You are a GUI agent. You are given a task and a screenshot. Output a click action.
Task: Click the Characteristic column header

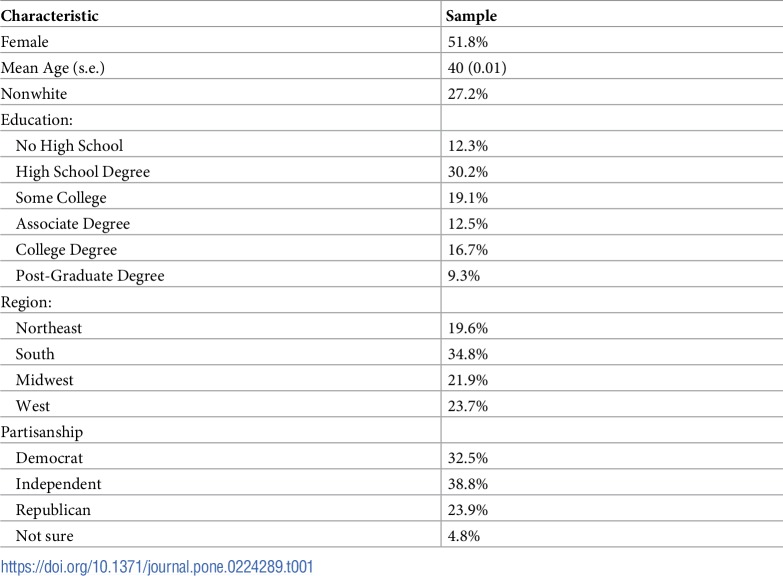click(x=49, y=15)
